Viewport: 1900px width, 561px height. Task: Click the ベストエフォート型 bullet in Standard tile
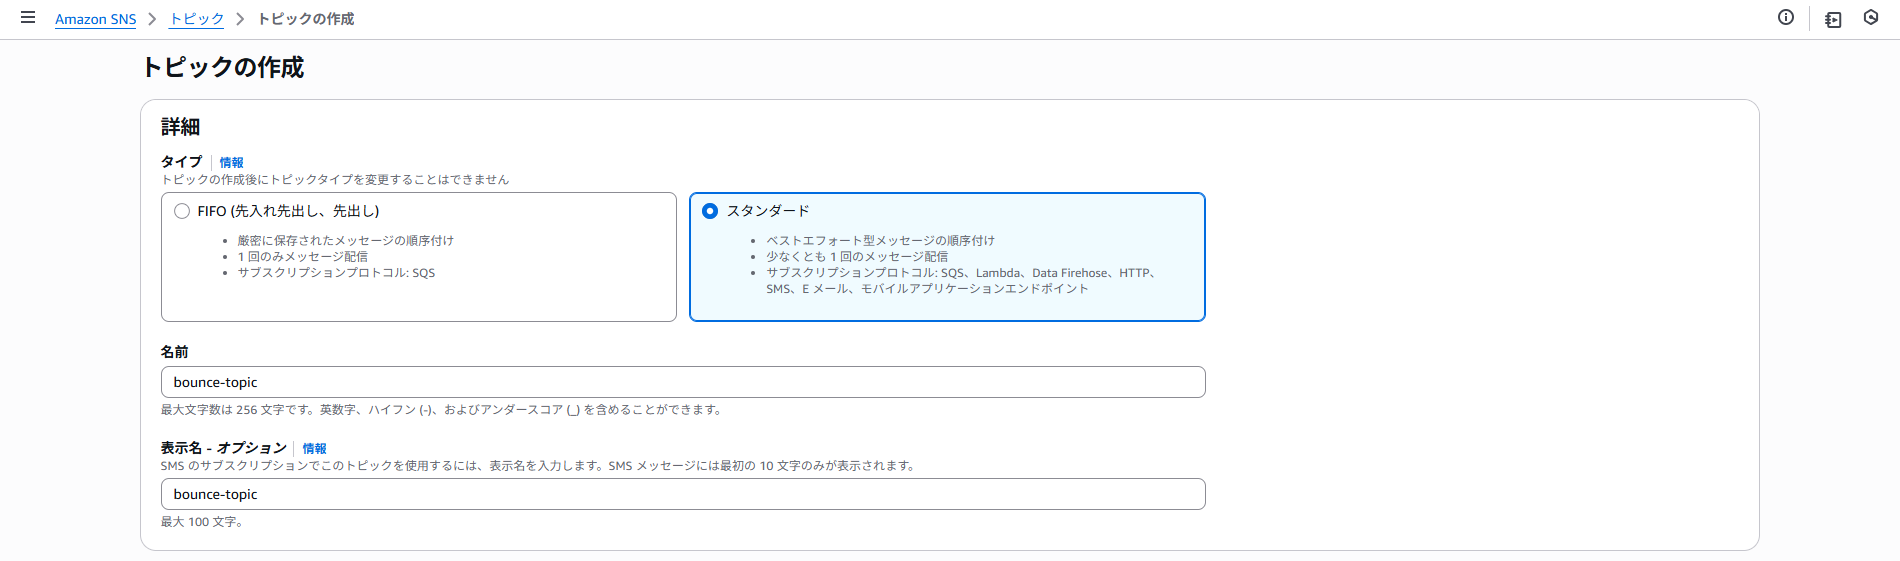coord(880,241)
